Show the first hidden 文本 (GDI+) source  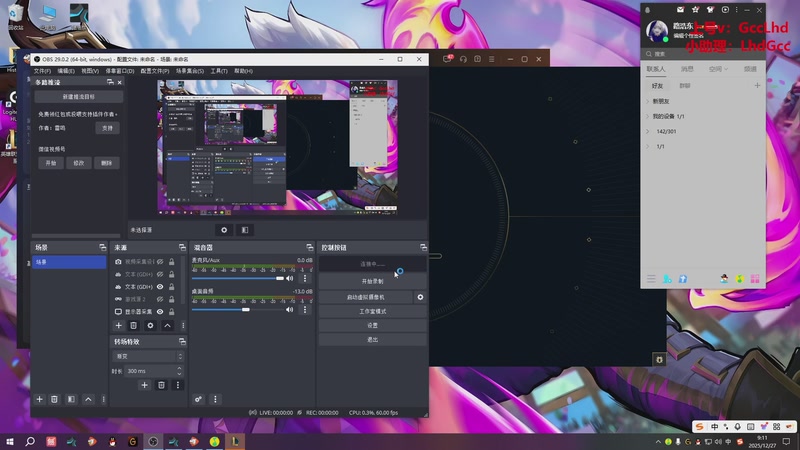click(x=160, y=274)
